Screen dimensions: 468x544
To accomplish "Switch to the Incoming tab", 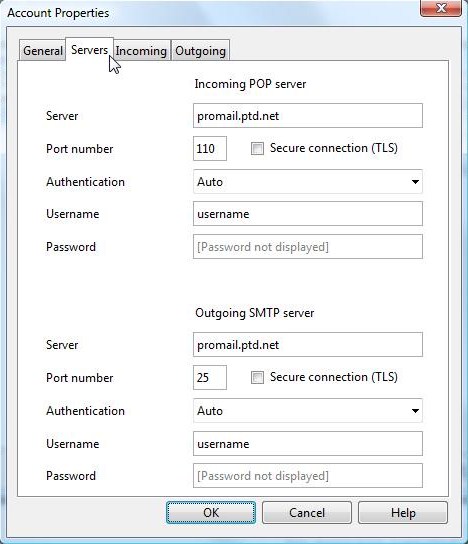I will click(x=141, y=51).
